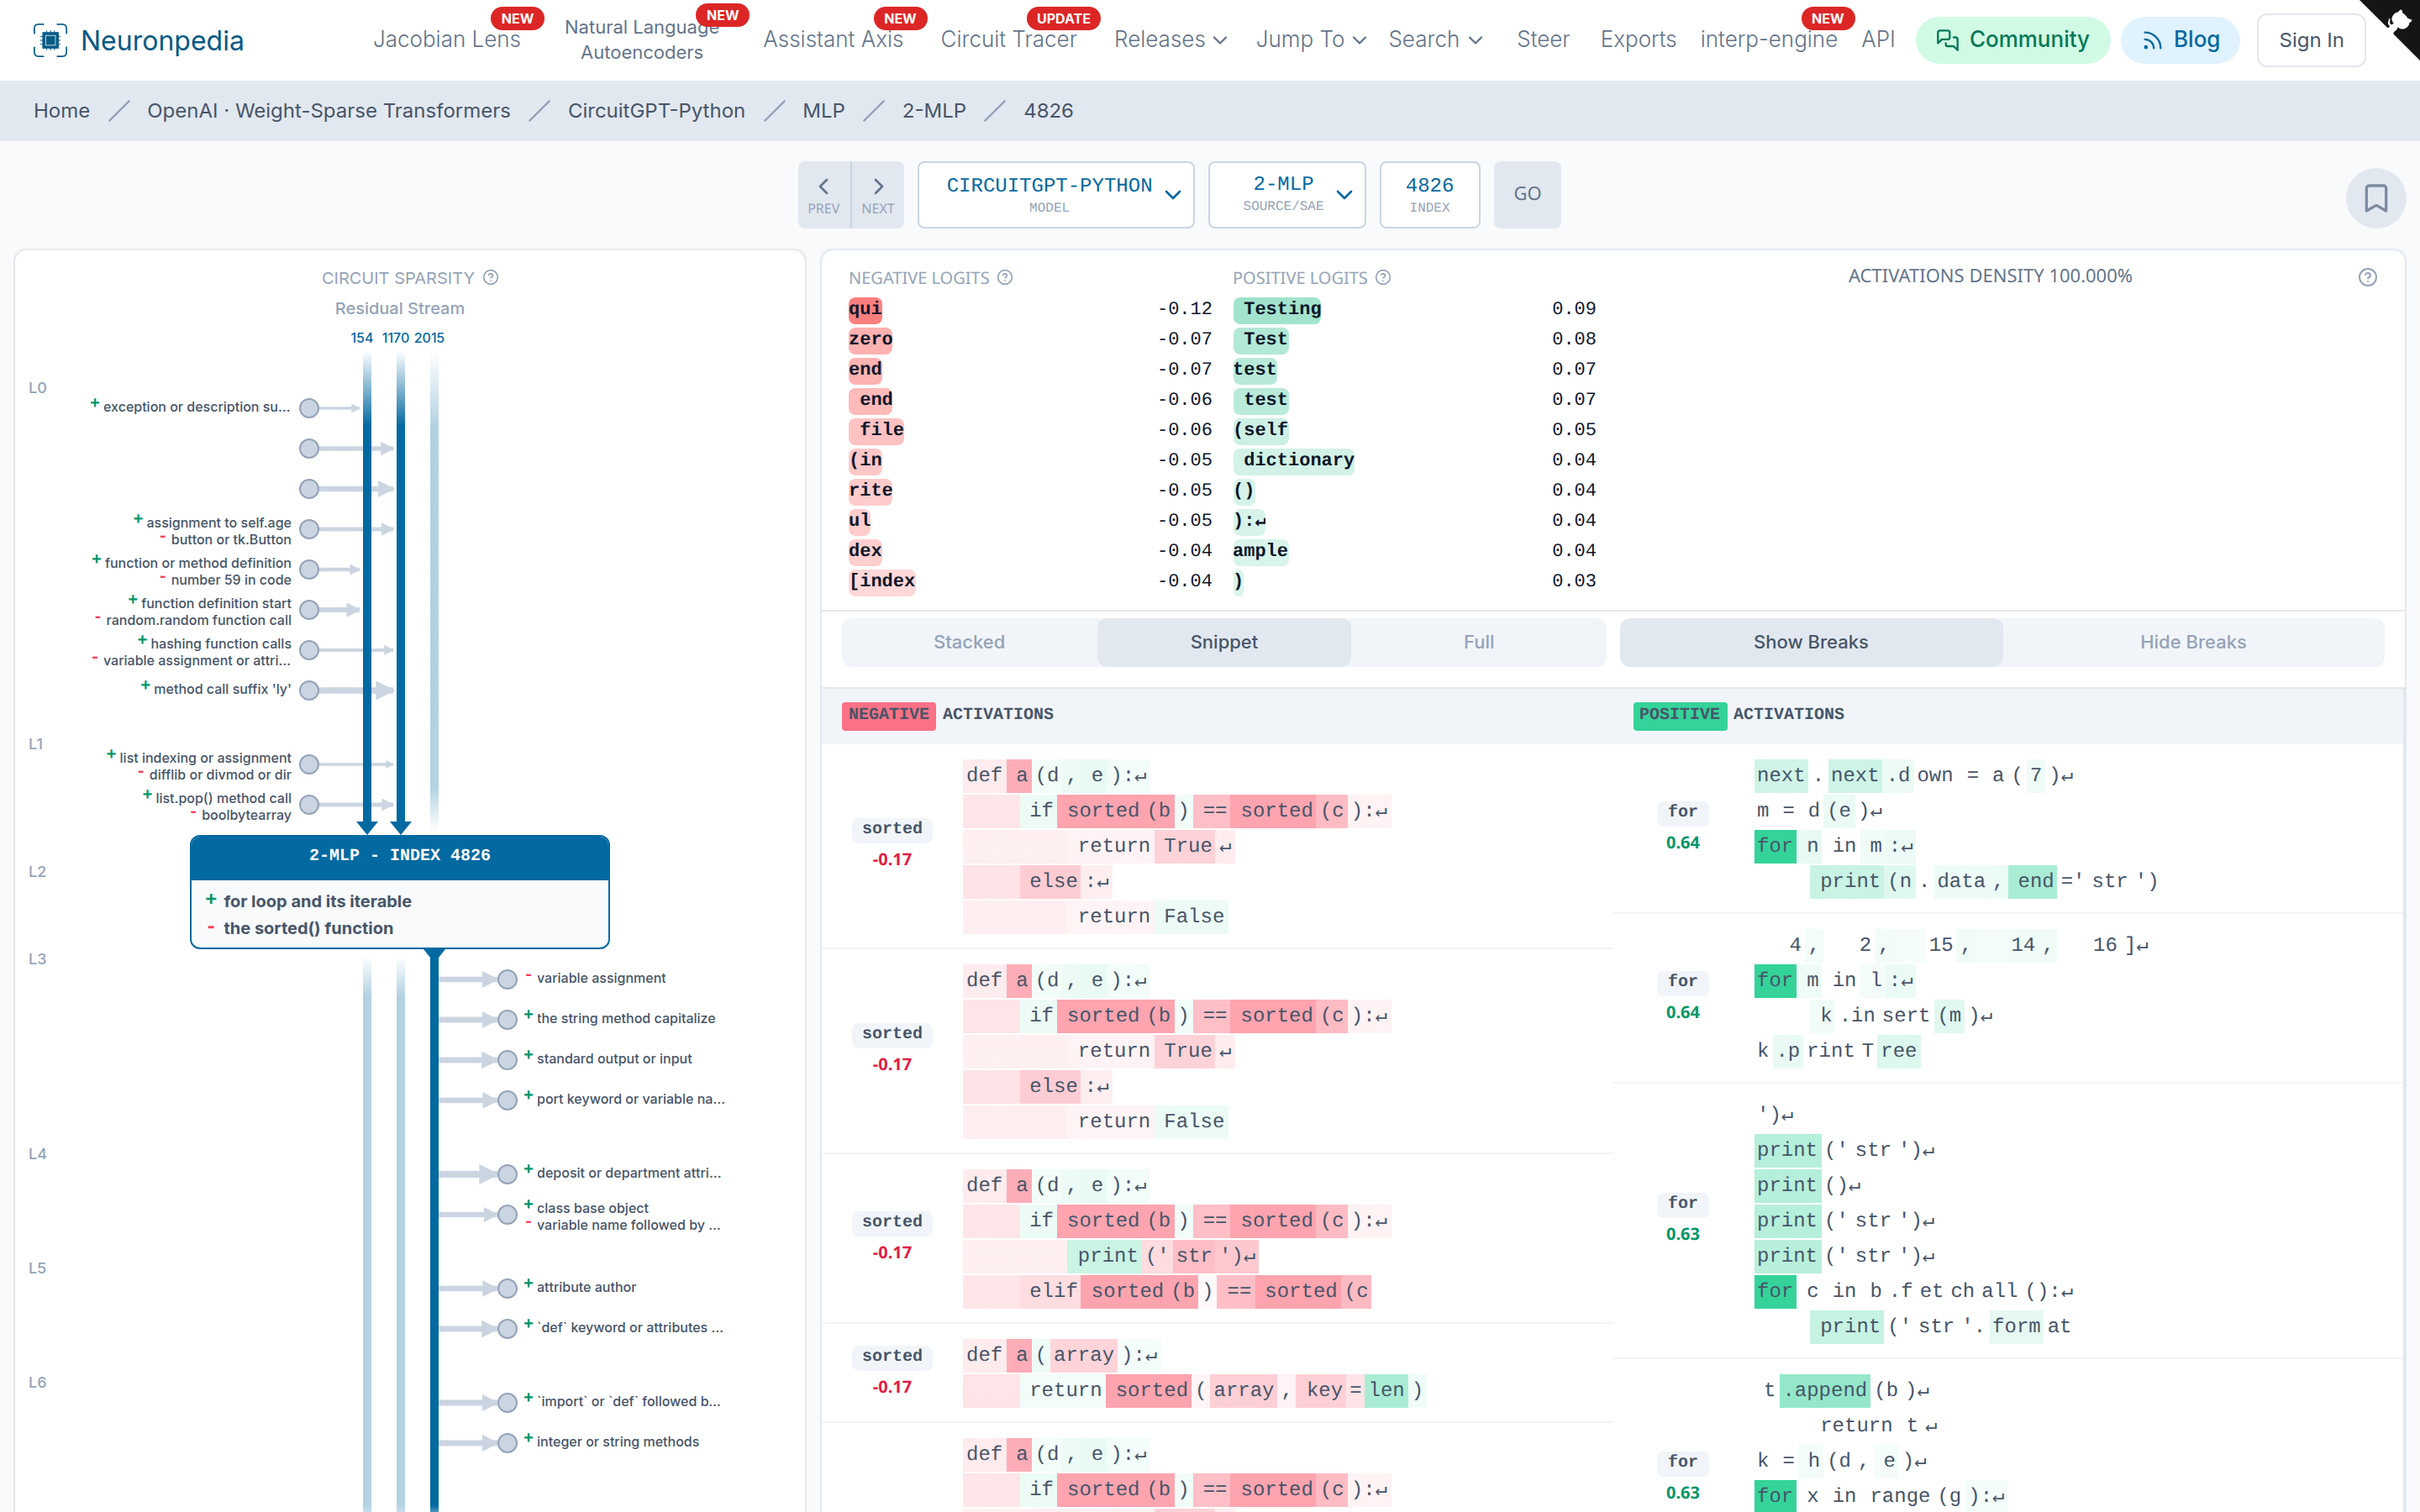Open the Steer page
This screenshot has width=2420, height=1512.
click(1542, 40)
